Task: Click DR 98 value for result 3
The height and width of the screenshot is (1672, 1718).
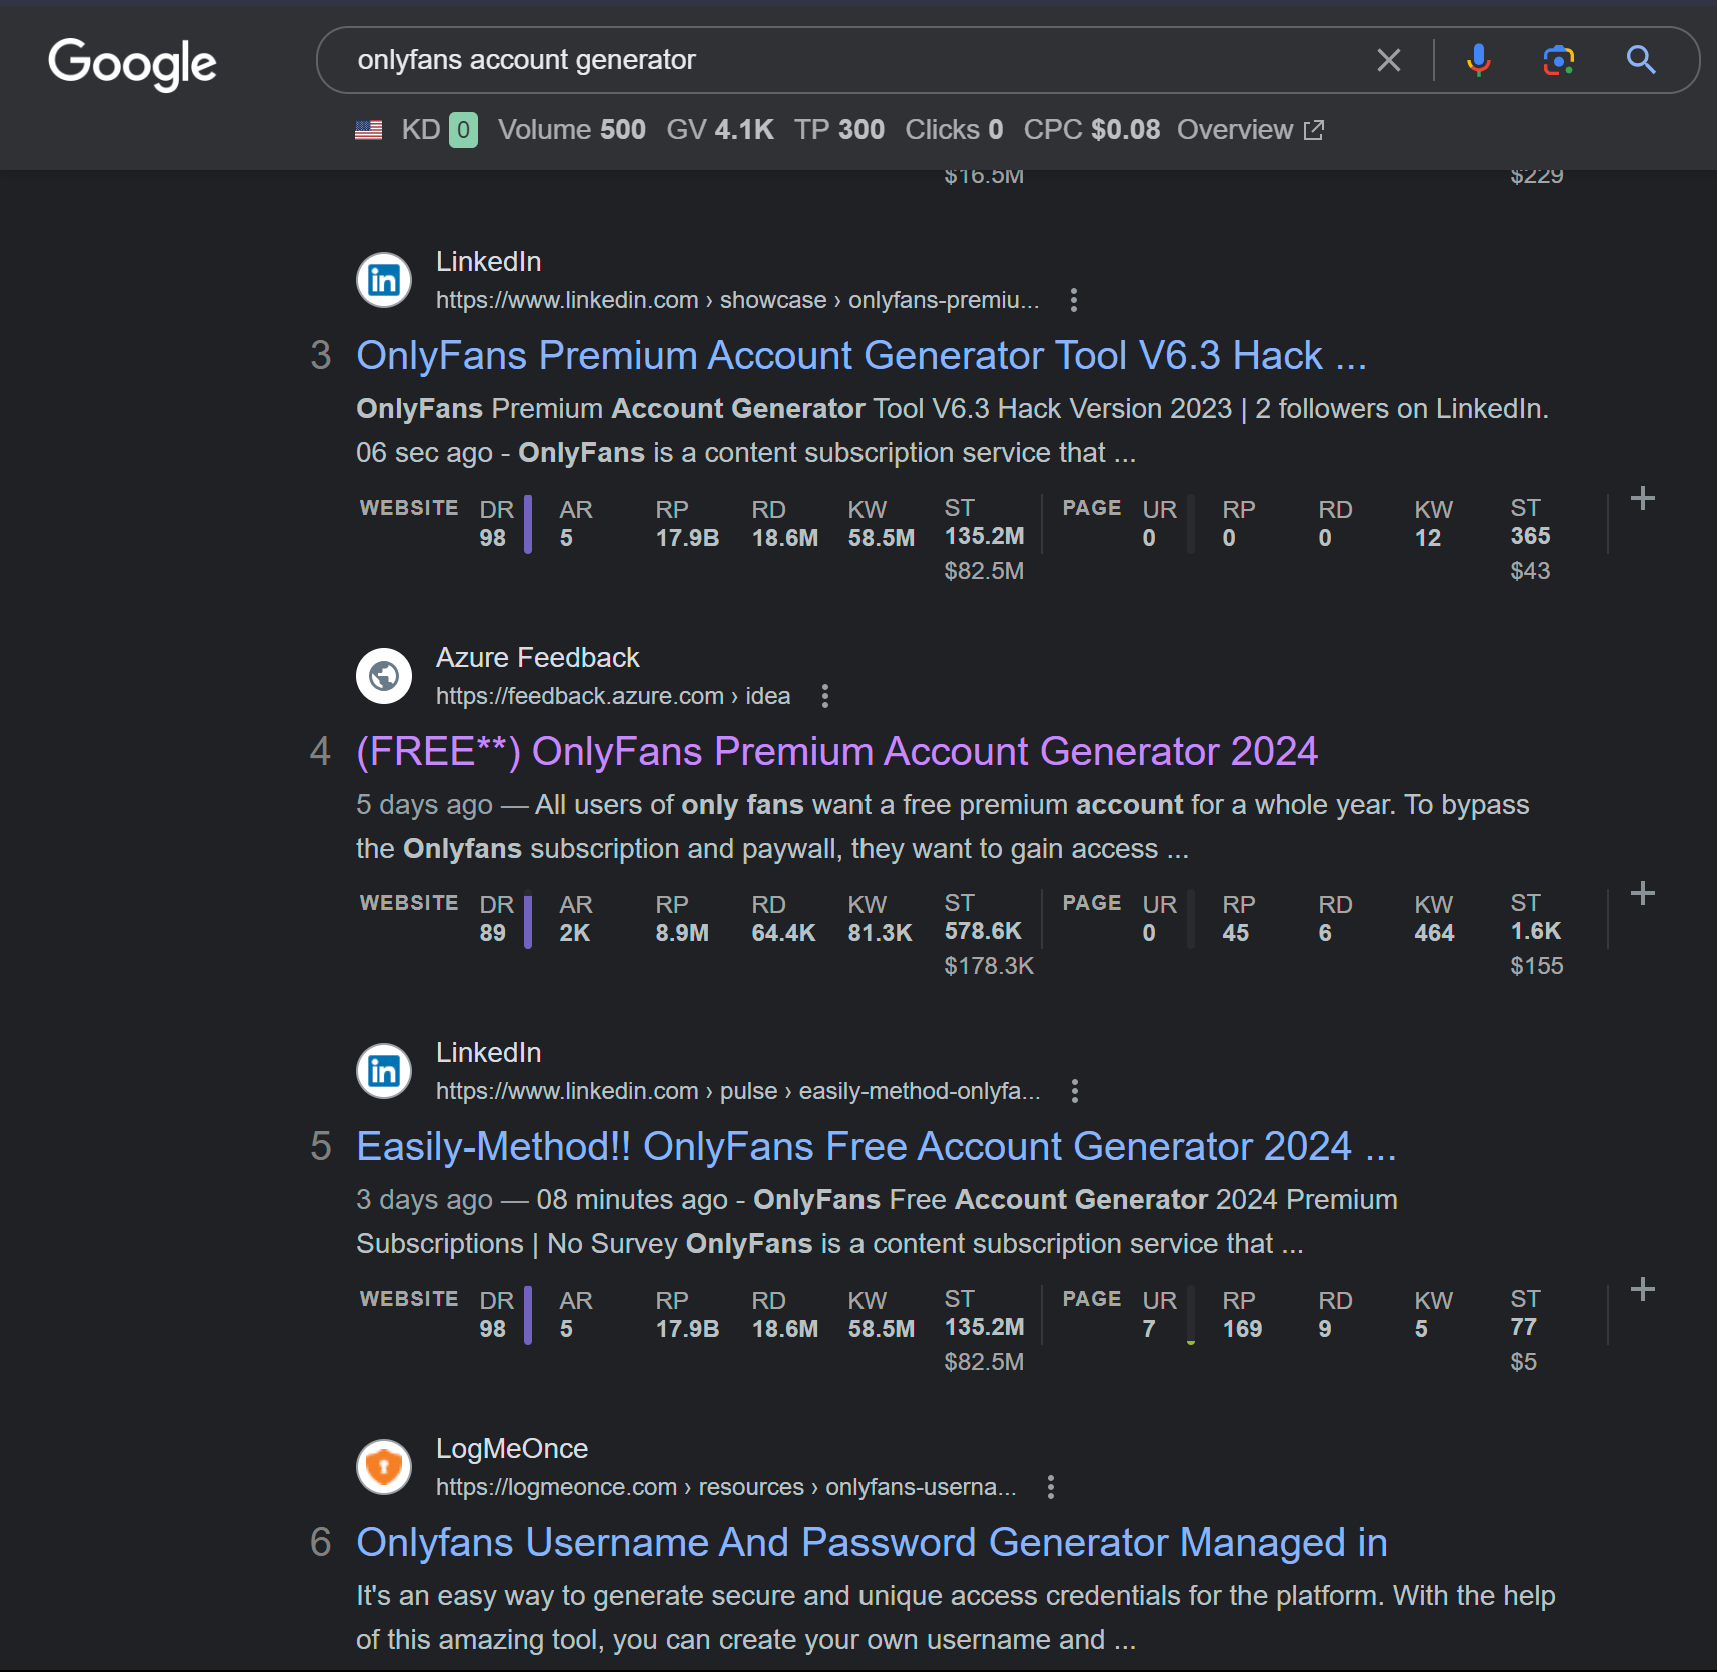Action: point(492,538)
